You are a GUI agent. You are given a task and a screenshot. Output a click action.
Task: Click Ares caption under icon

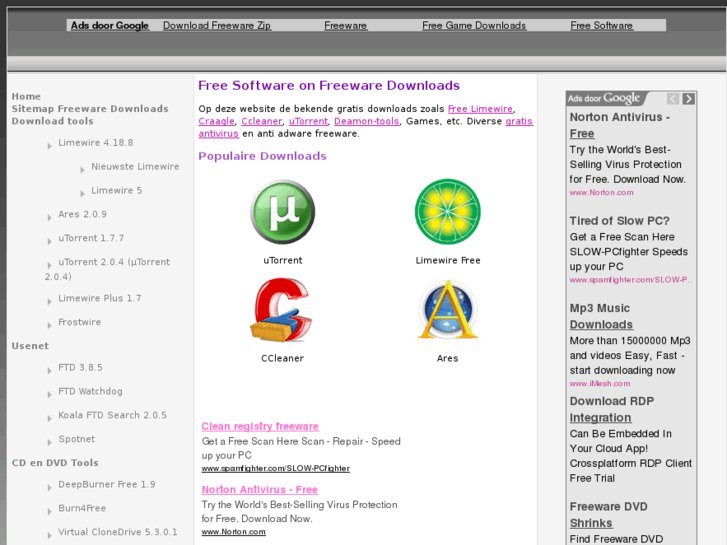(x=447, y=359)
